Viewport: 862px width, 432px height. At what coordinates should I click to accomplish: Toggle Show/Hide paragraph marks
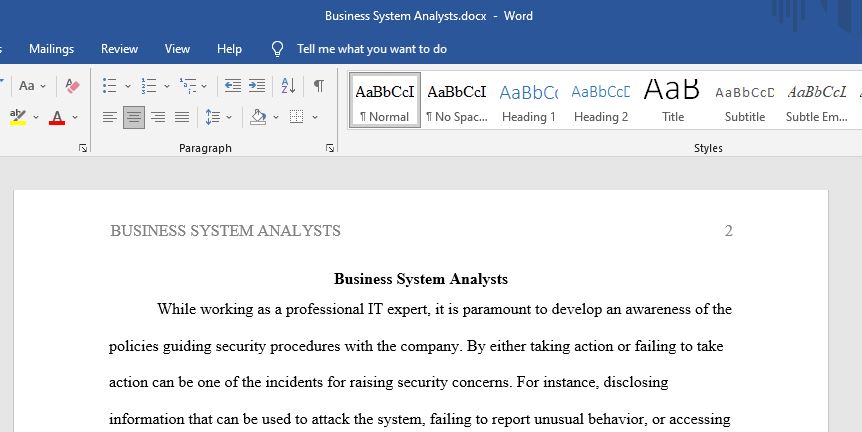pyautogui.click(x=319, y=86)
